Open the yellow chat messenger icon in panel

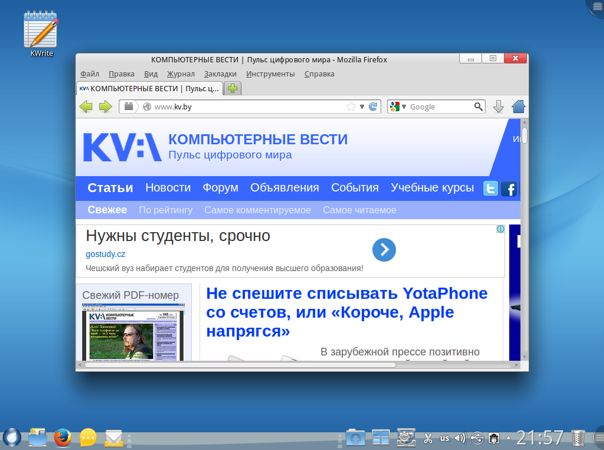click(88, 438)
